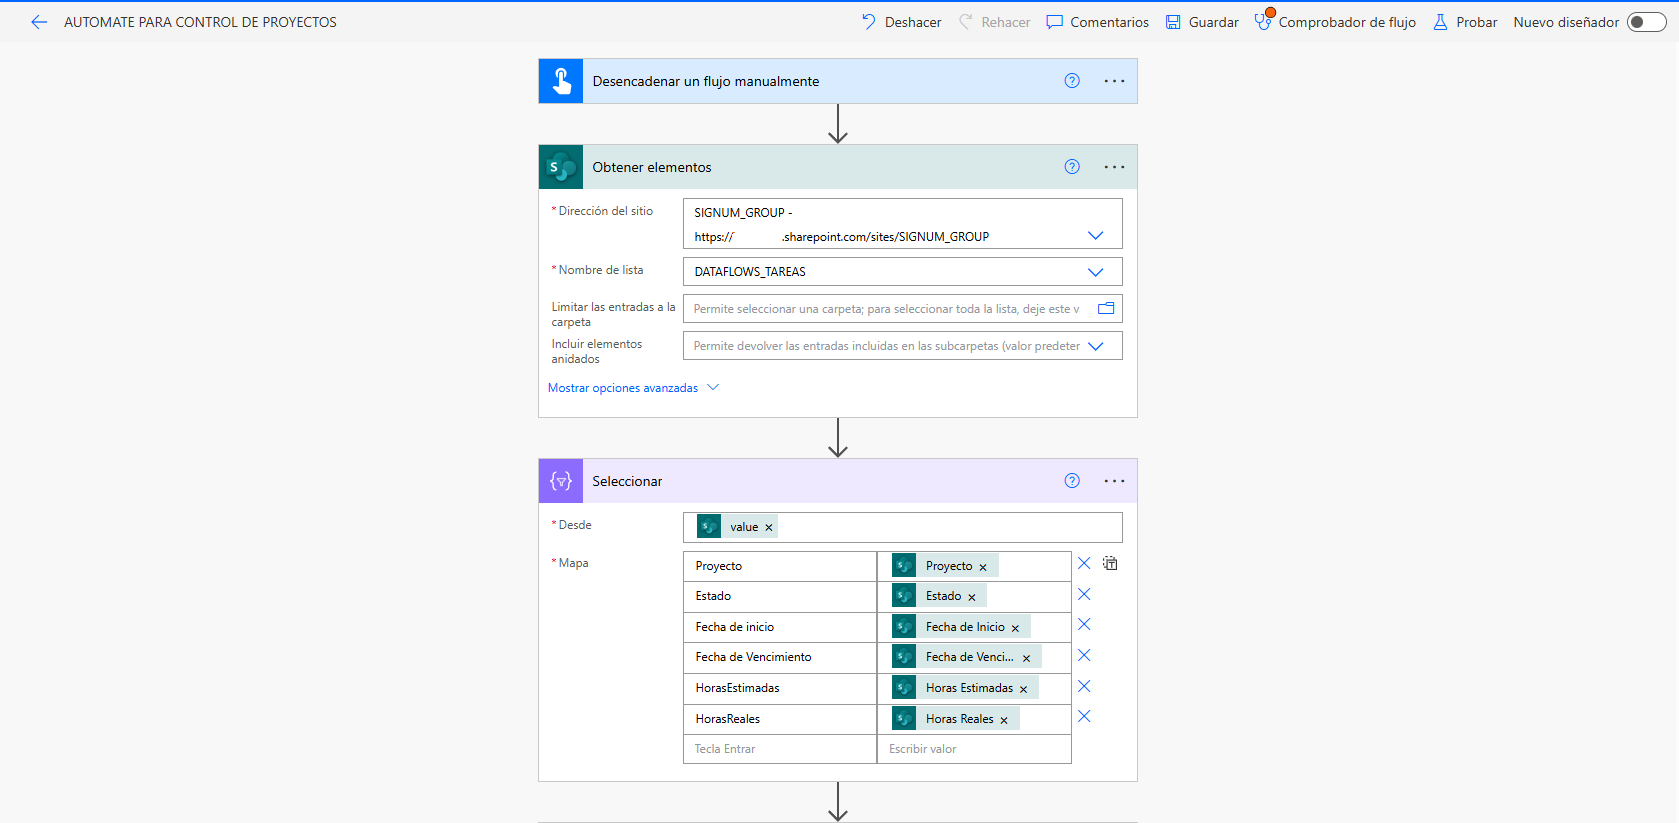This screenshot has width=1679, height=823.
Task: Click the Desde input field
Action: pos(902,527)
